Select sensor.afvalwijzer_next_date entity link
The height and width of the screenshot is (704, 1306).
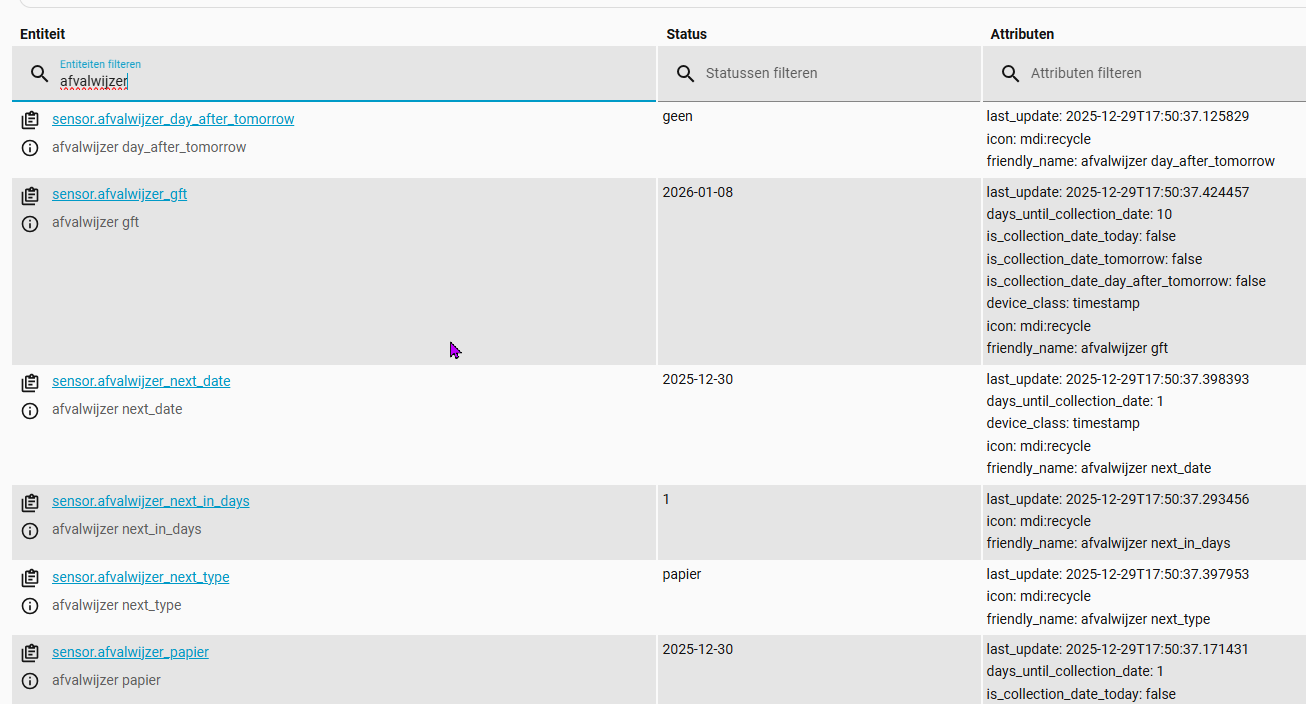[141, 381]
